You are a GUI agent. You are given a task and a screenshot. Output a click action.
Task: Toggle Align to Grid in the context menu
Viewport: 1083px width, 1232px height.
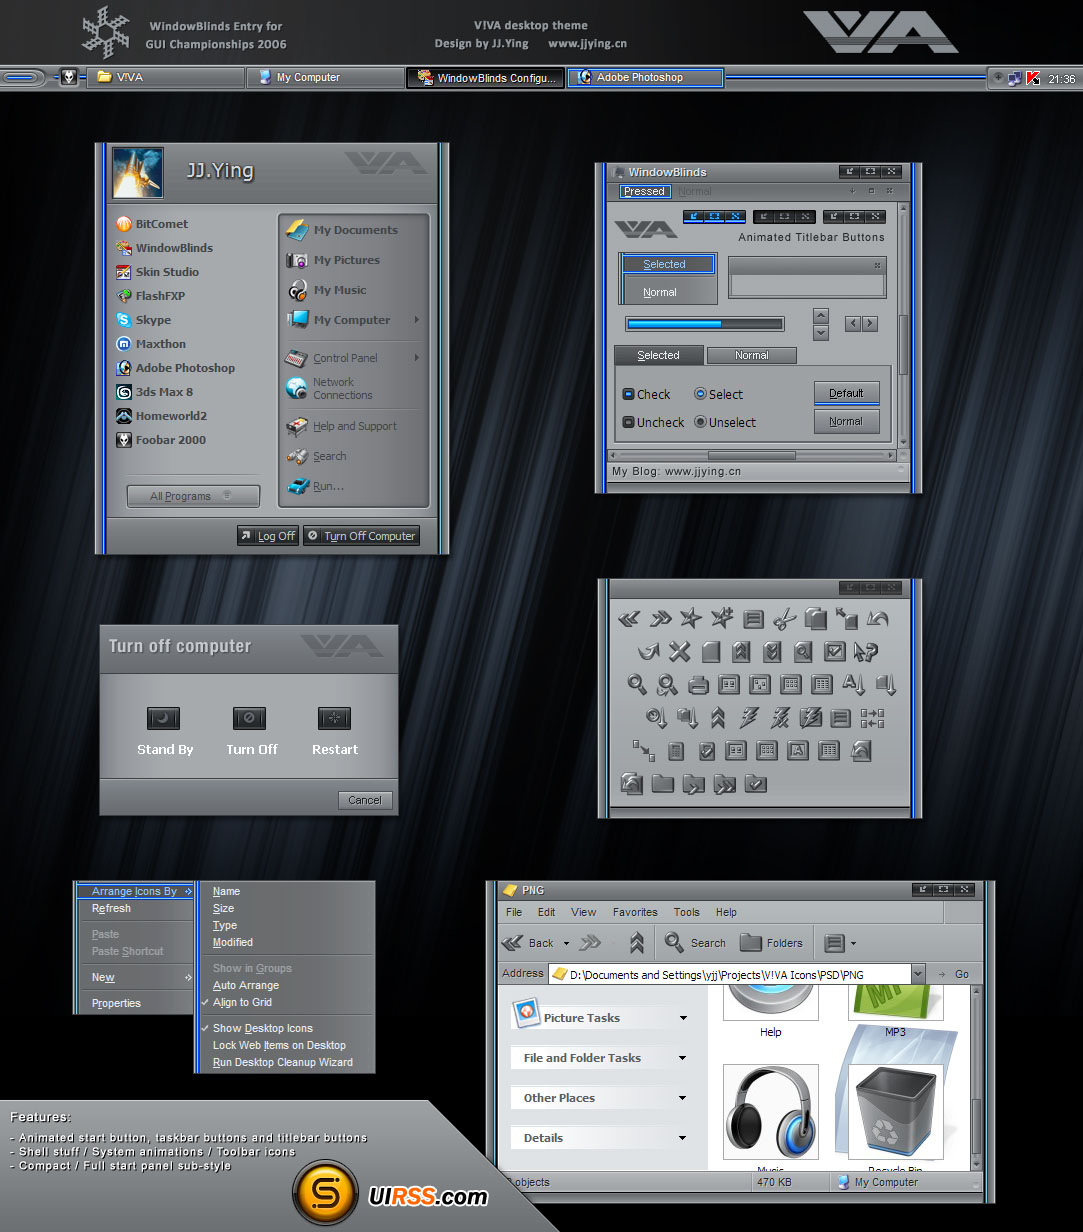285,1002
